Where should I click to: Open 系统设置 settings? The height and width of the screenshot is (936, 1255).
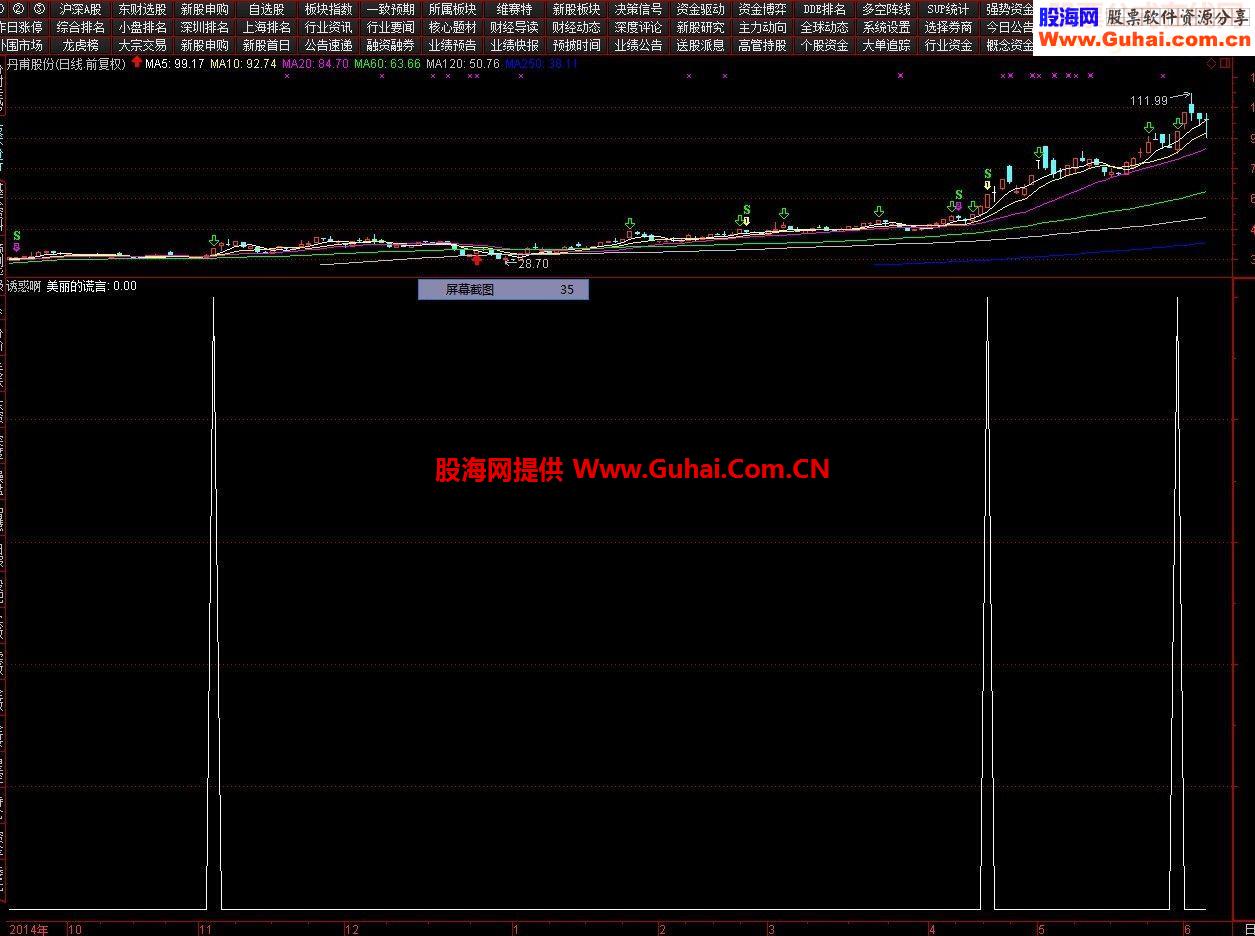coord(887,27)
